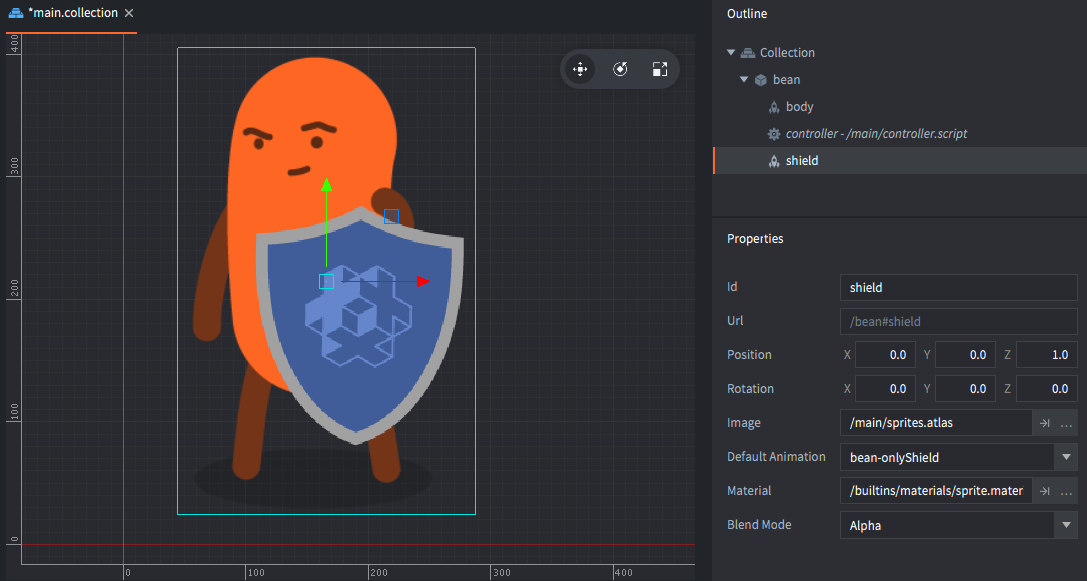The width and height of the screenshot is (1087, 581).
Task: Collapse the bean game object node
Action: click(x=744, y=80)
